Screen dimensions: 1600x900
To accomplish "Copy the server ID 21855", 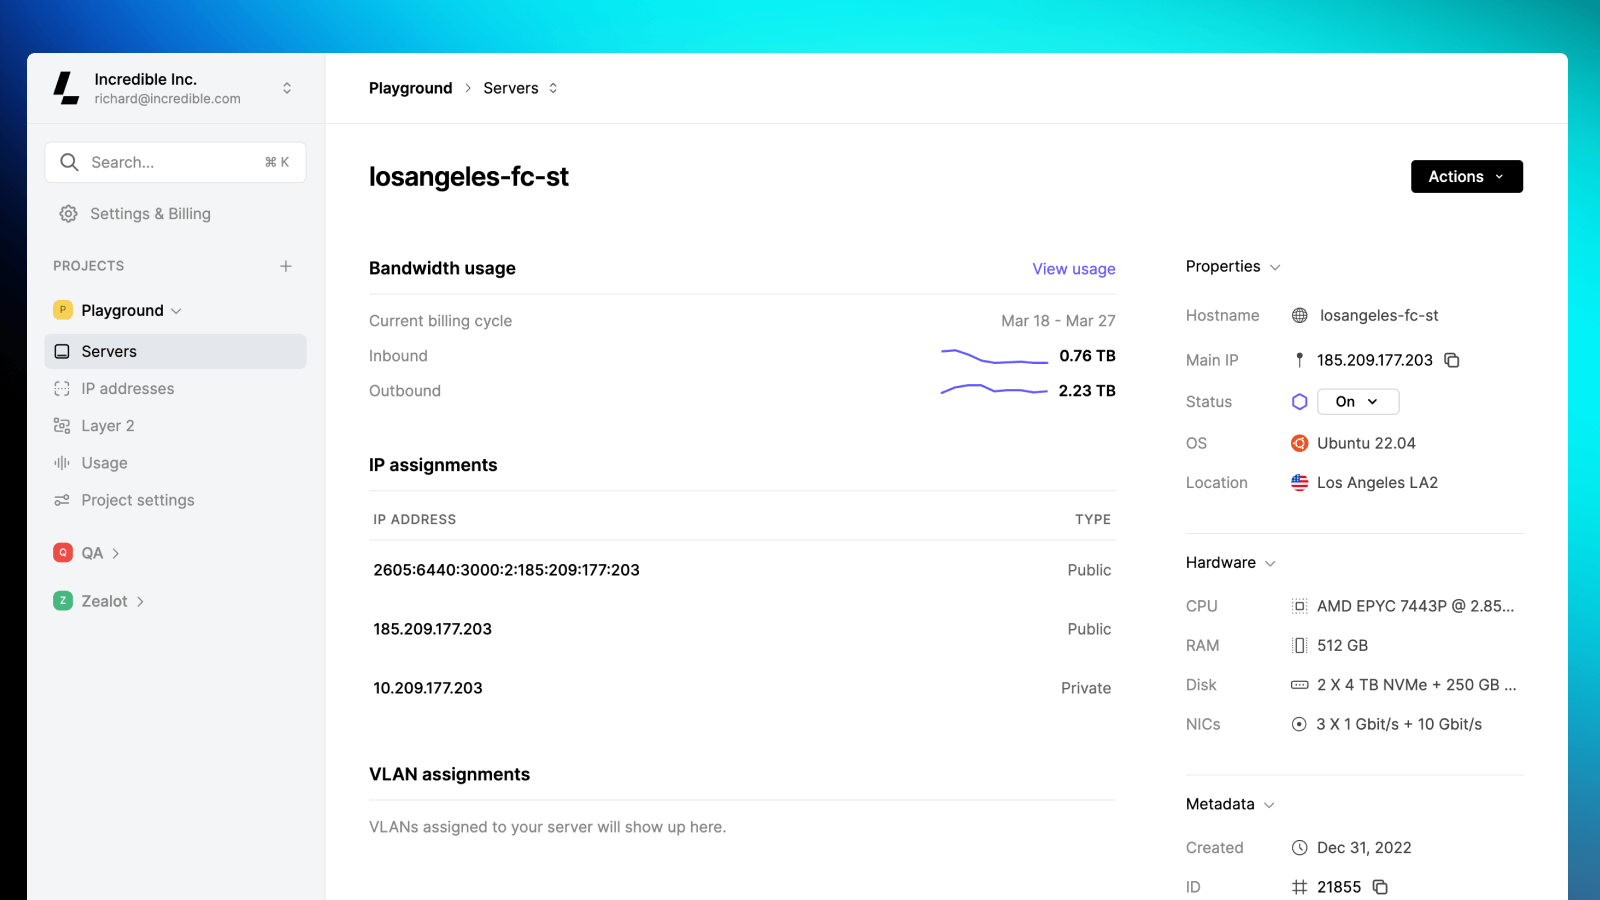I will 1380,887.
